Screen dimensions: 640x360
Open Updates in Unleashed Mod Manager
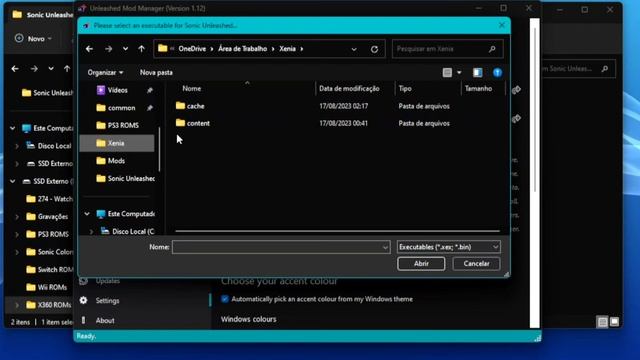click(107, 281)
